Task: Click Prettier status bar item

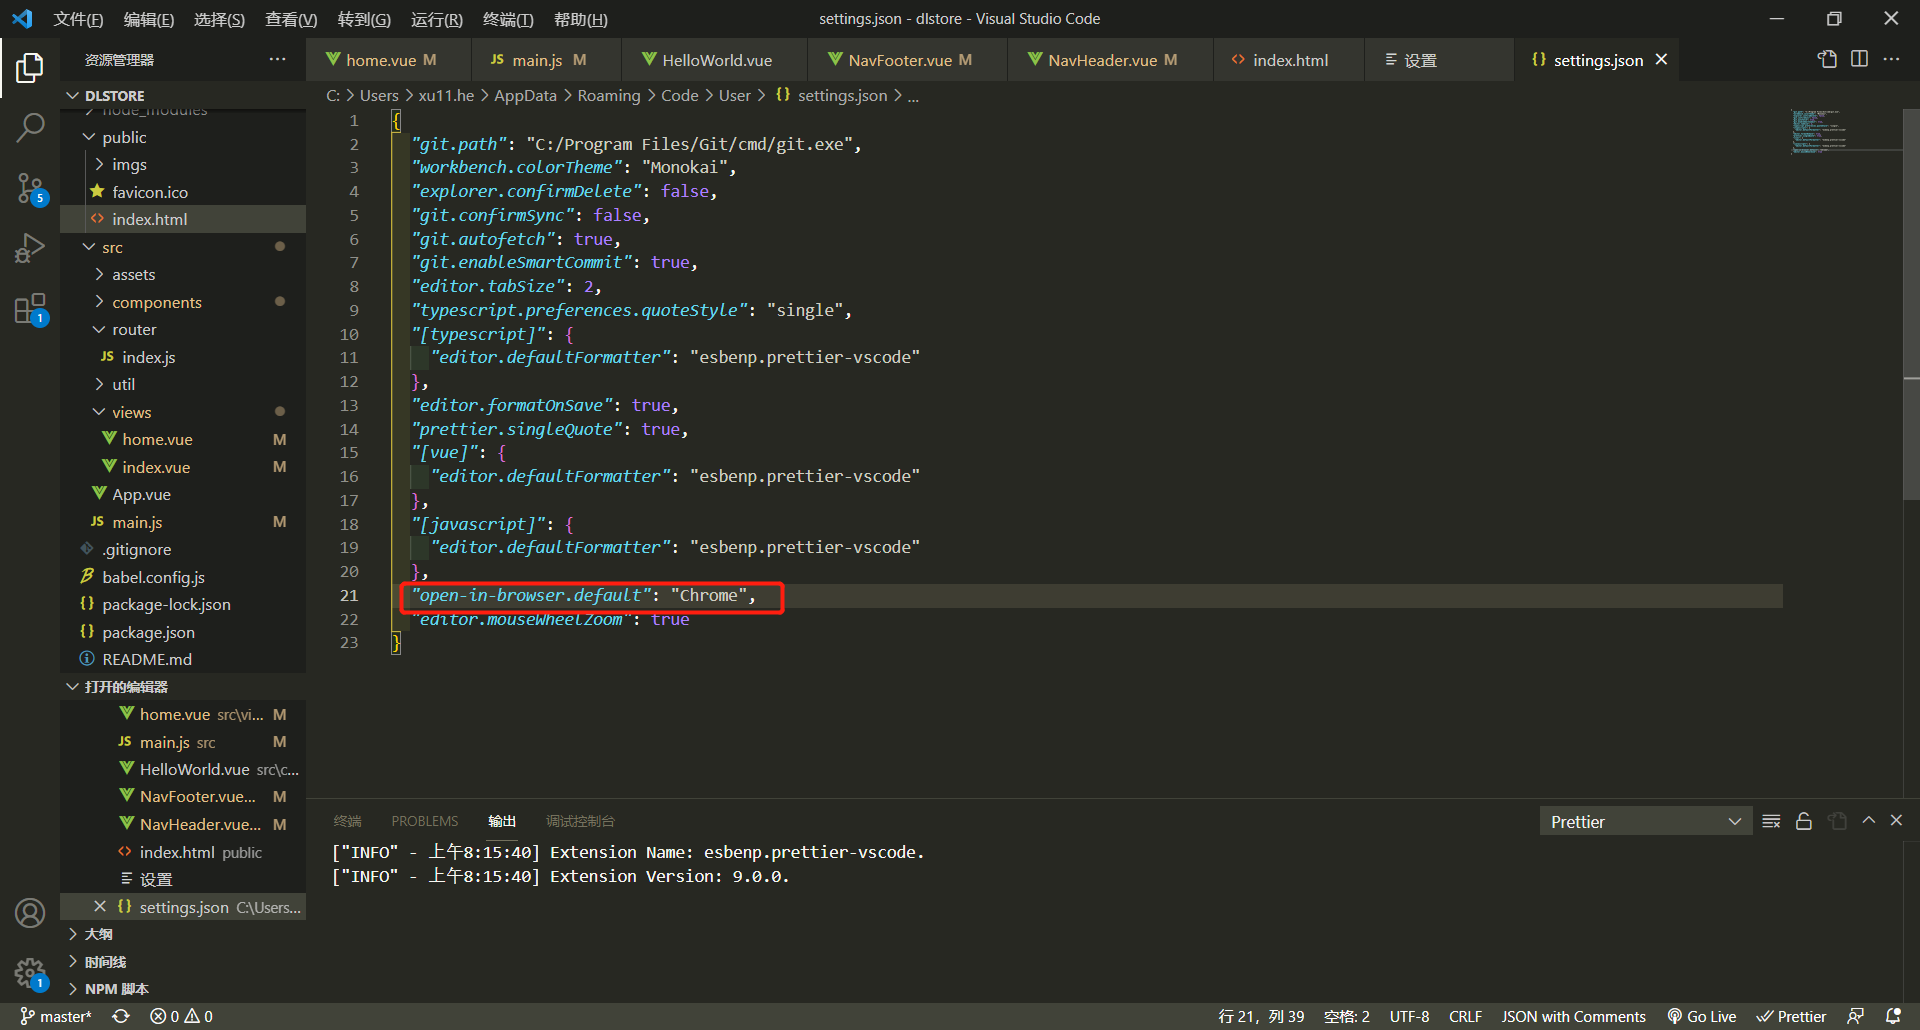Action: tap(1791, 1016)
